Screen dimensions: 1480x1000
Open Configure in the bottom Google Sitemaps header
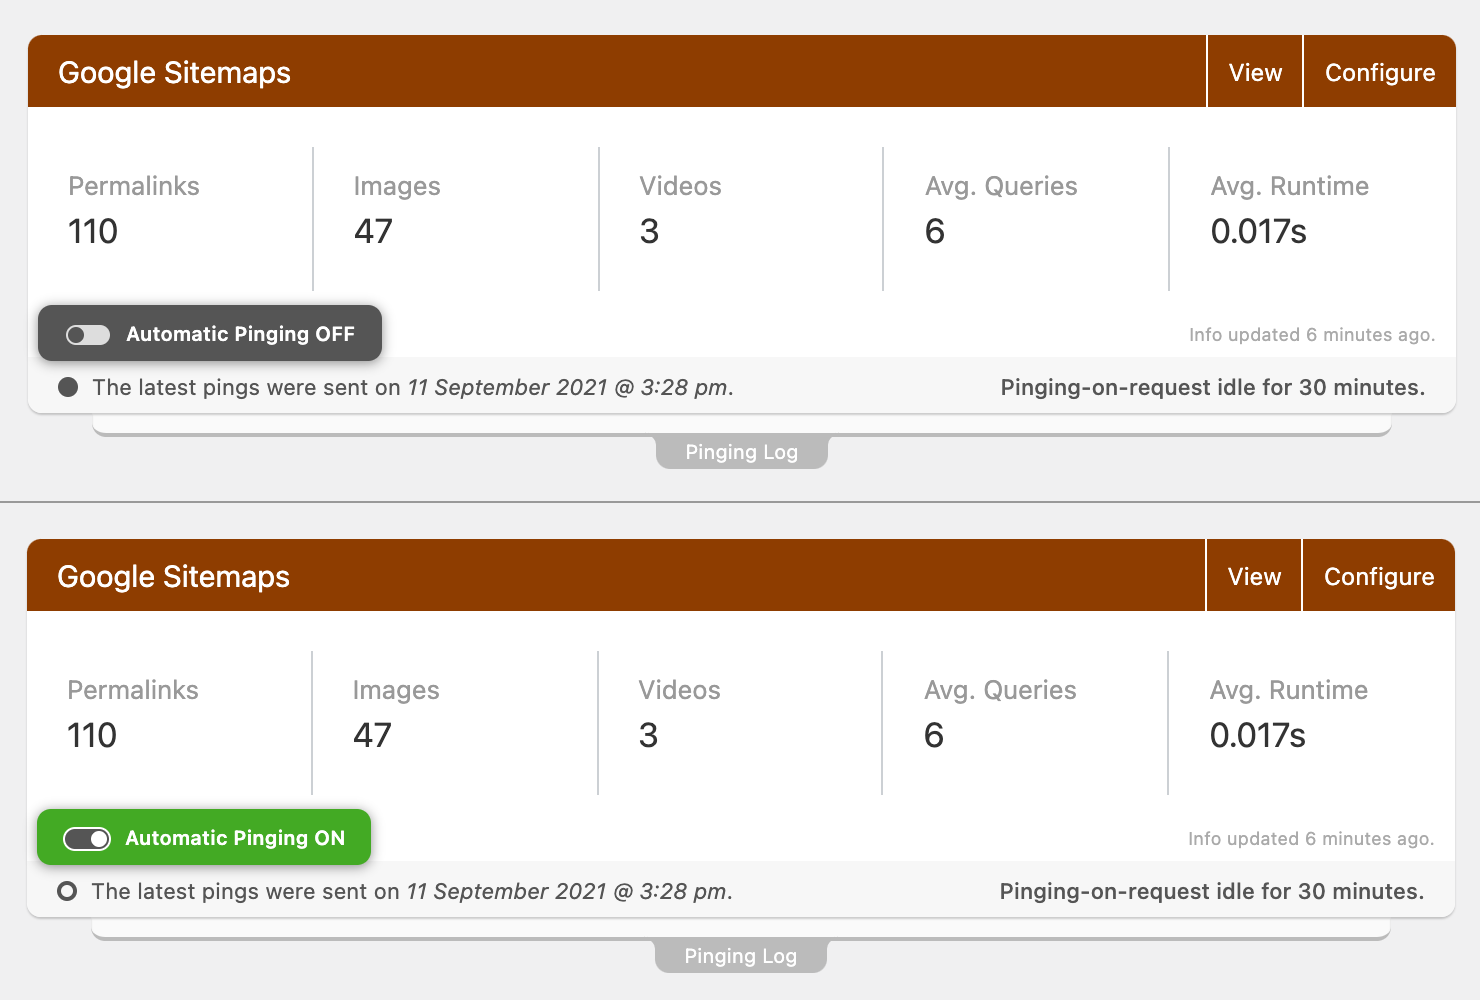point(1379,576)
